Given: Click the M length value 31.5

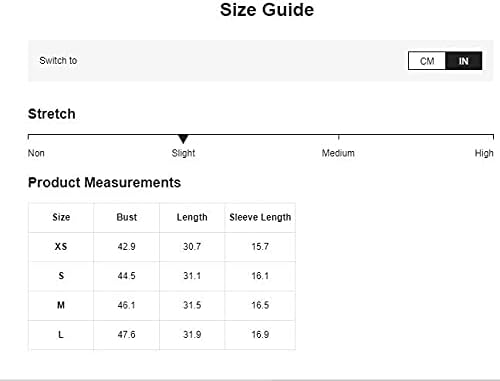Looking at the screenshot, I should pyautogui.click(x=192, y=305).
